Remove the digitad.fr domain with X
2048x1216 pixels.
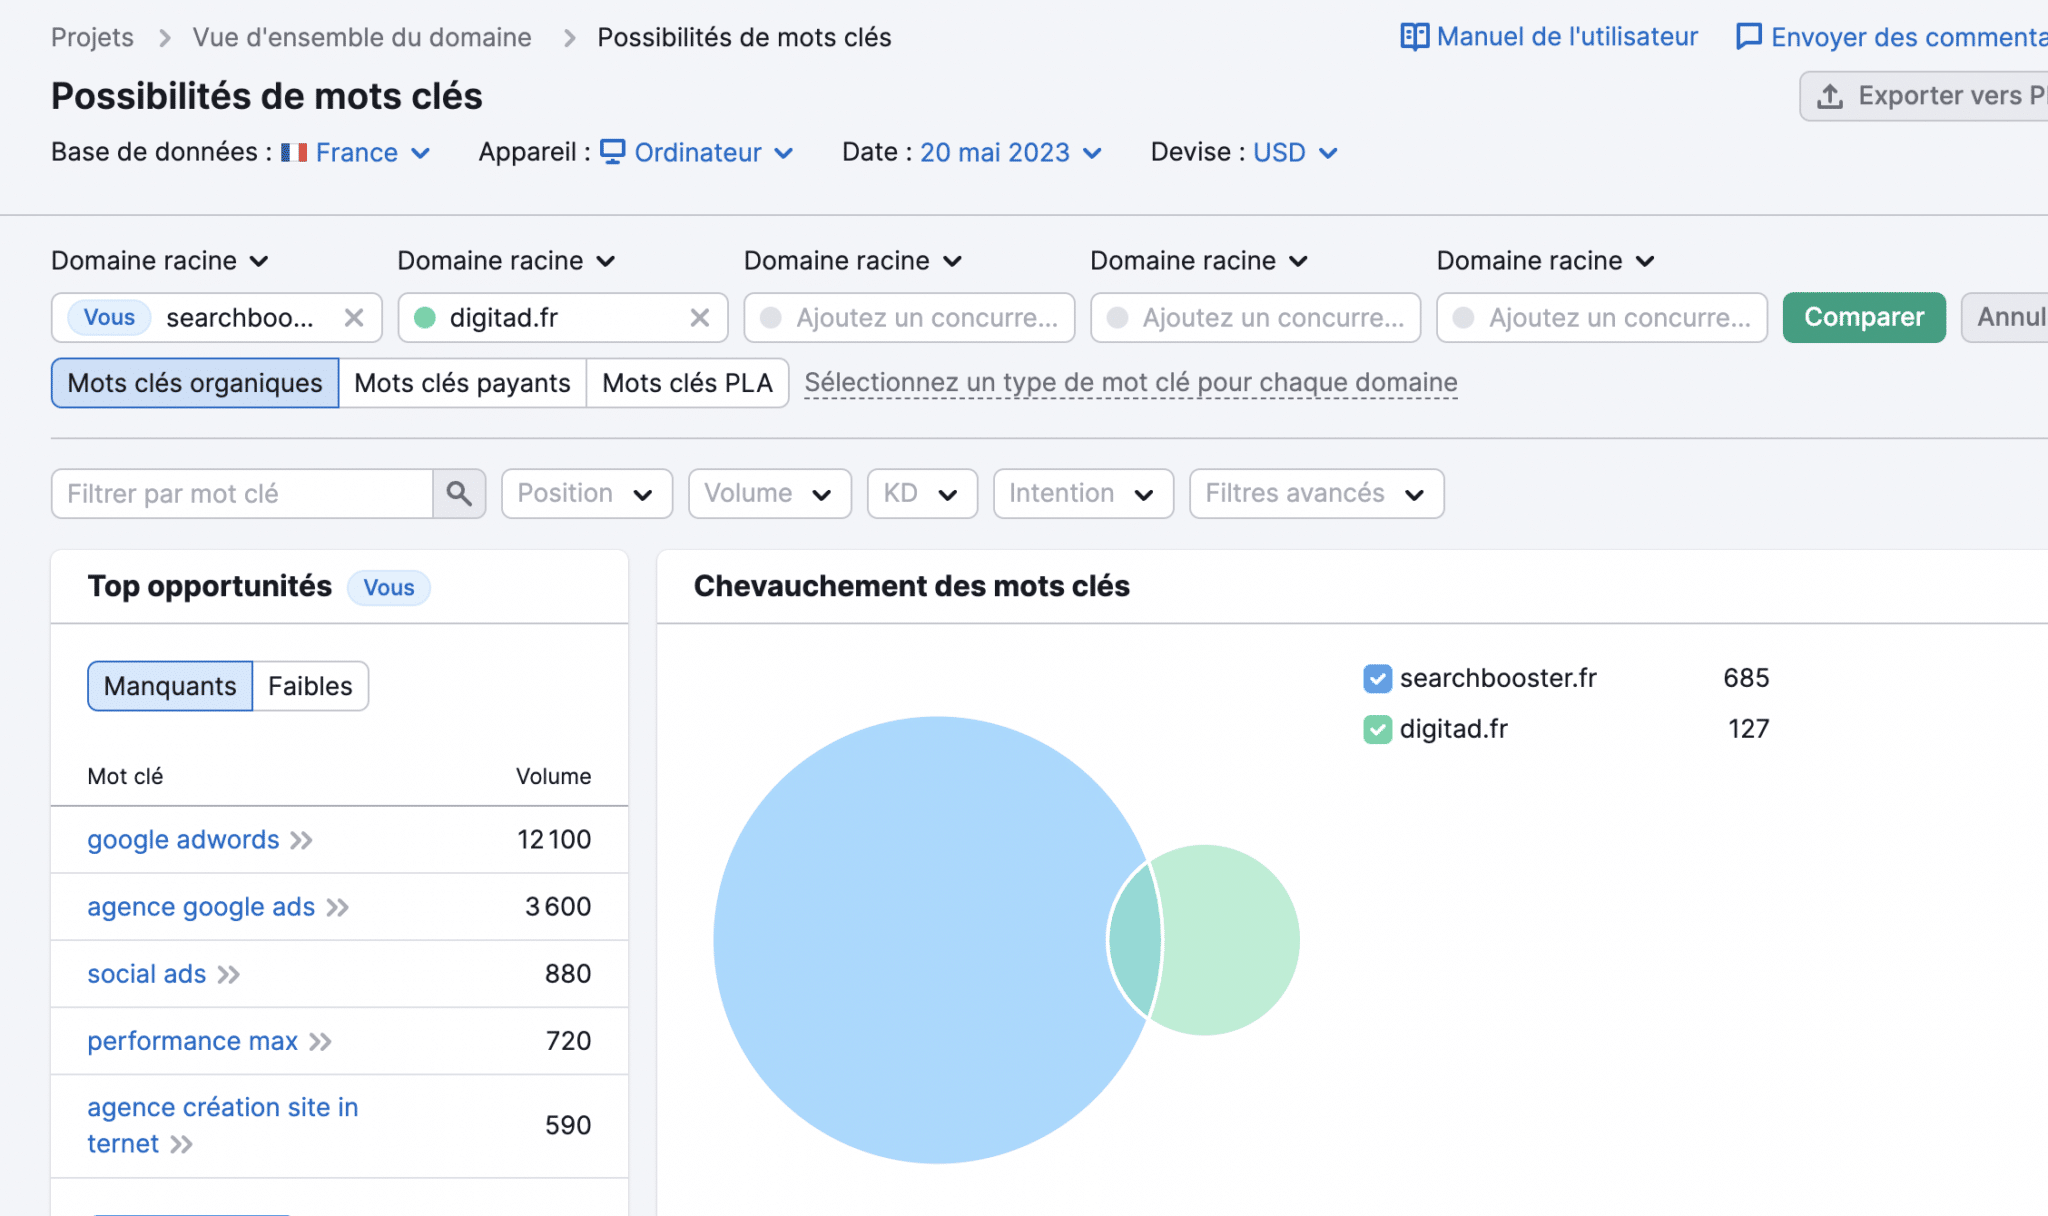tap(700, 318)
